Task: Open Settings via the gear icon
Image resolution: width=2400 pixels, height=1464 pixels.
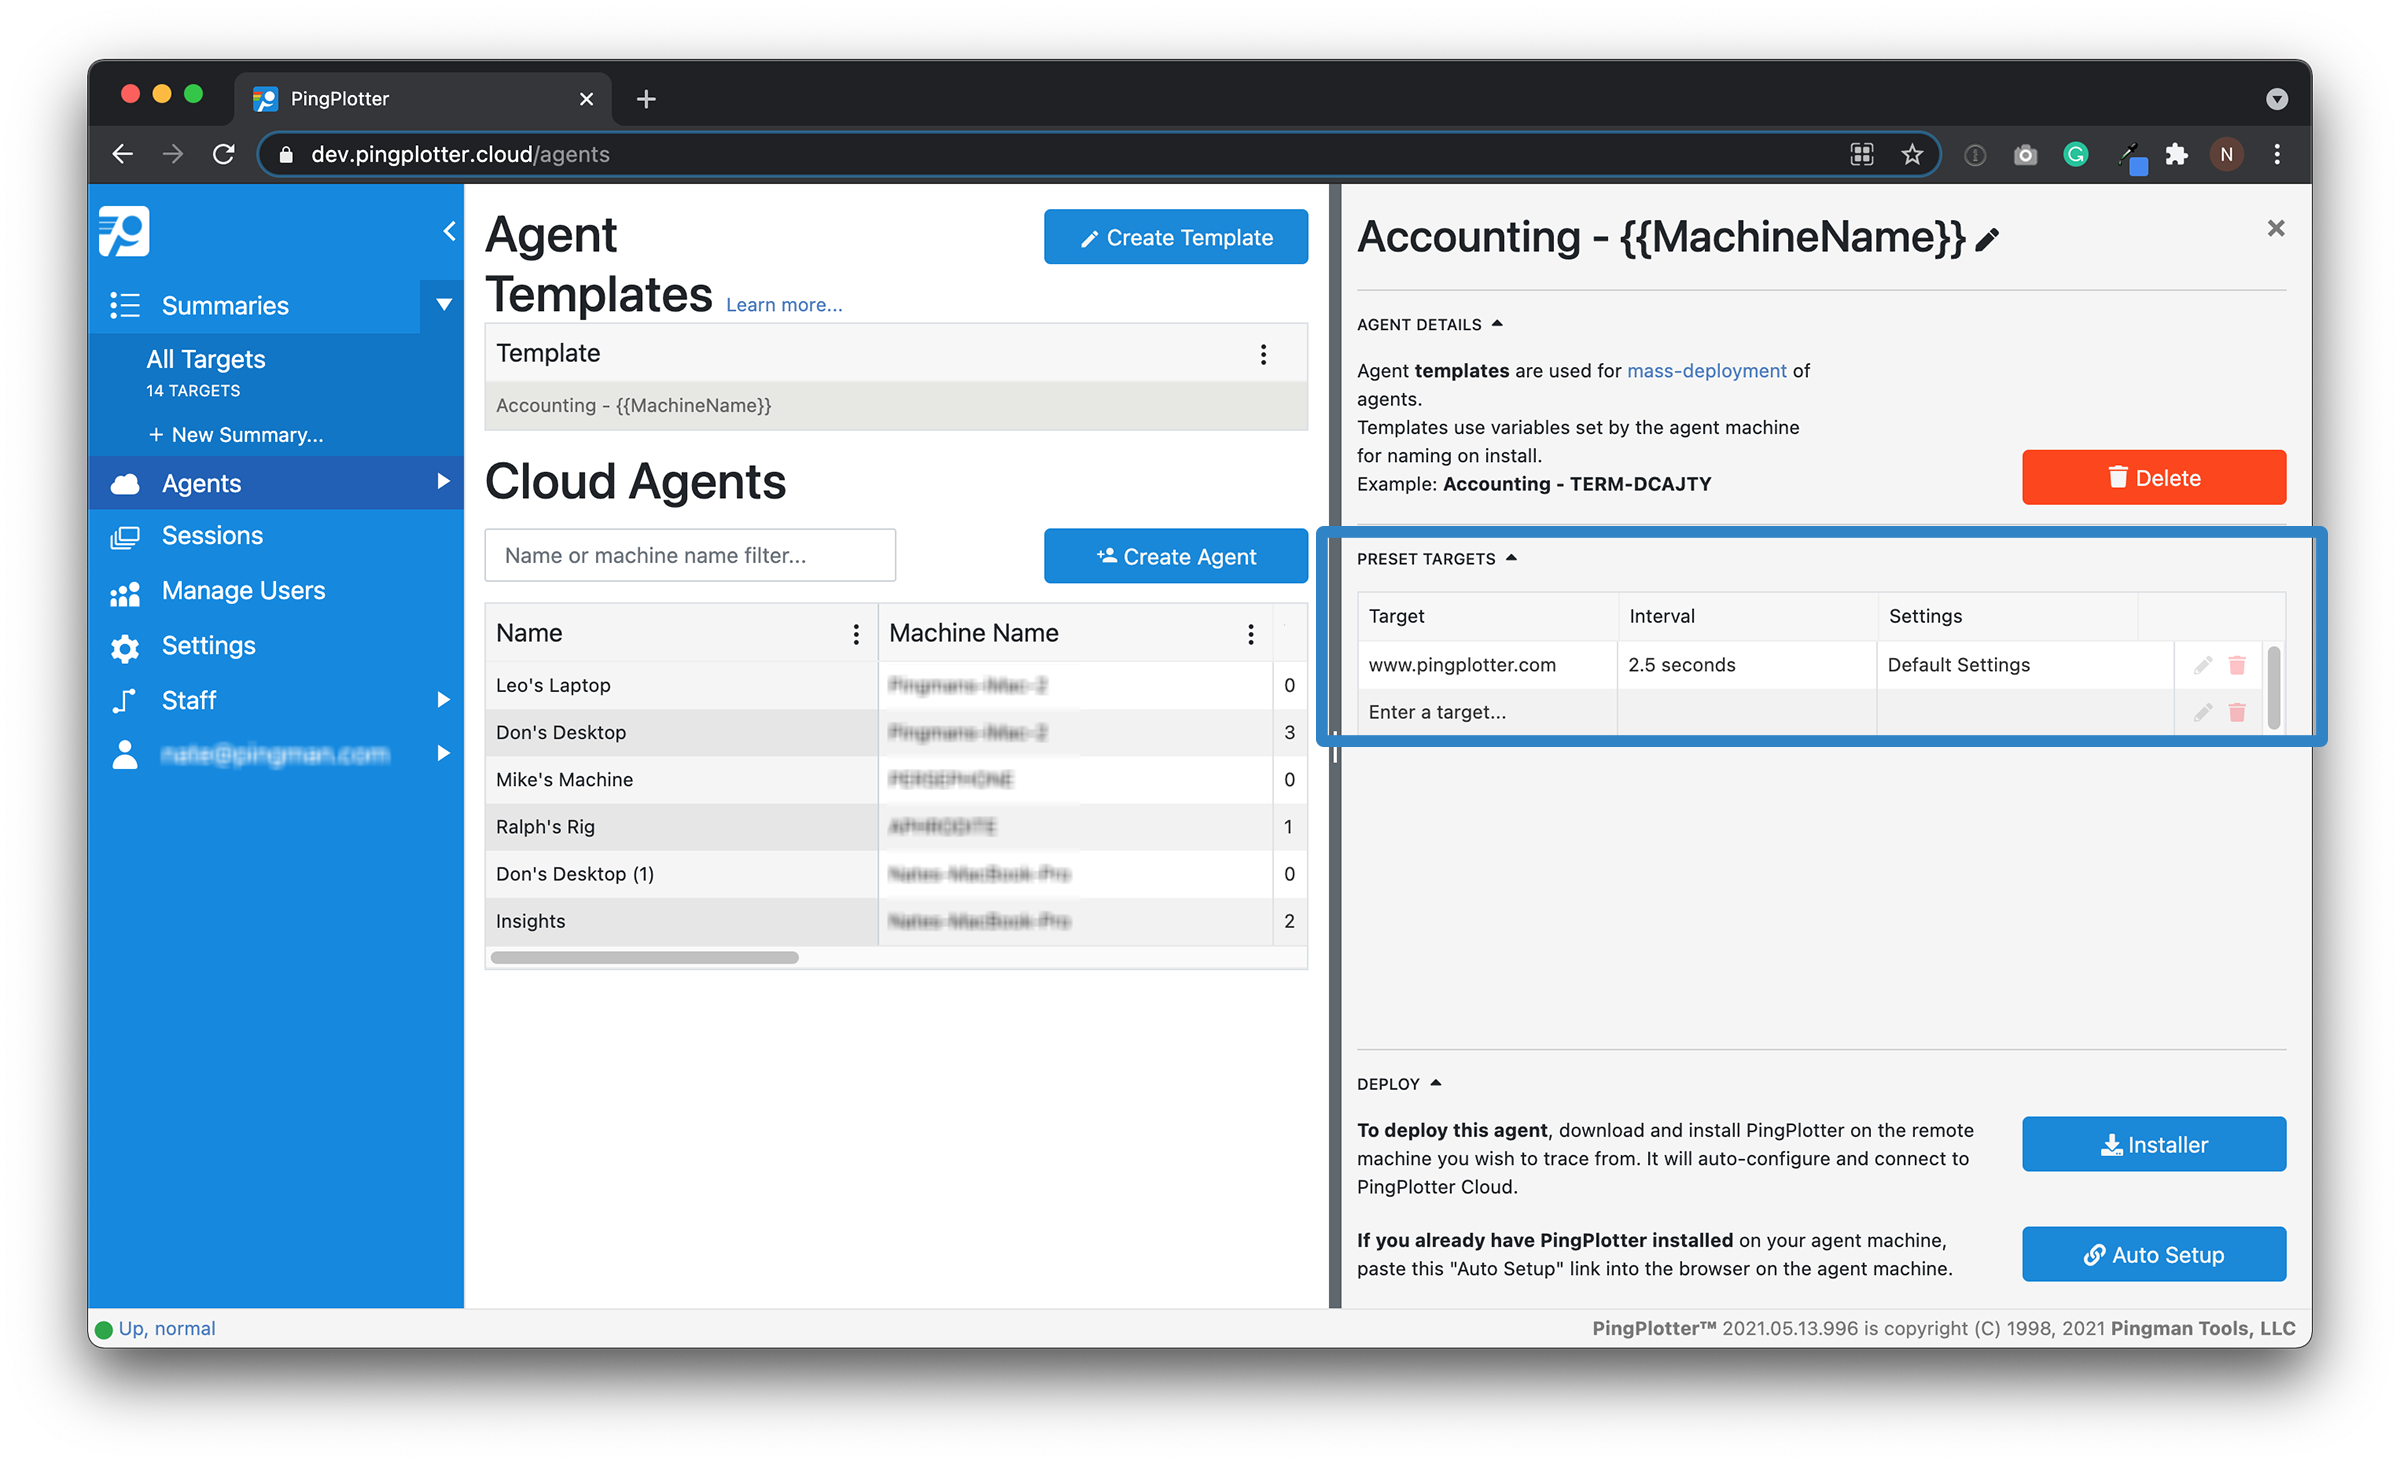Action: coord(124,646)
